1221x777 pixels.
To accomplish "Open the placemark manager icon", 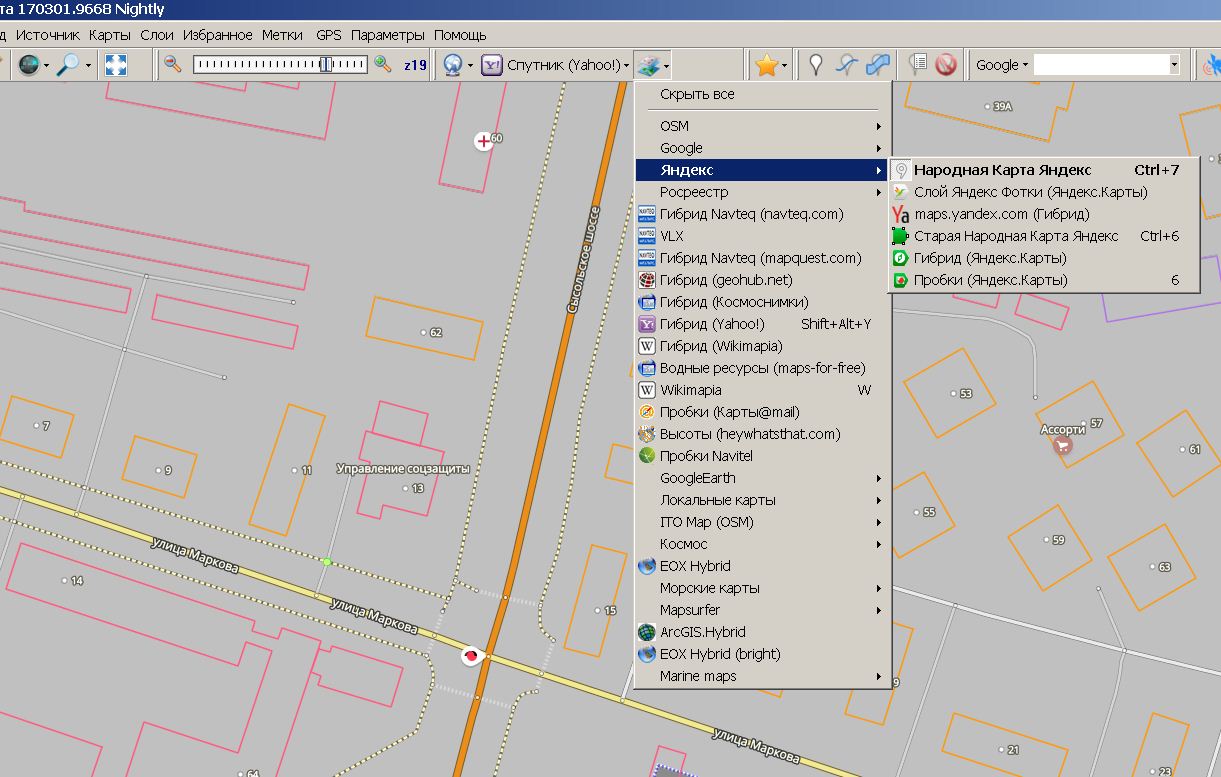I will click(917, 65).
